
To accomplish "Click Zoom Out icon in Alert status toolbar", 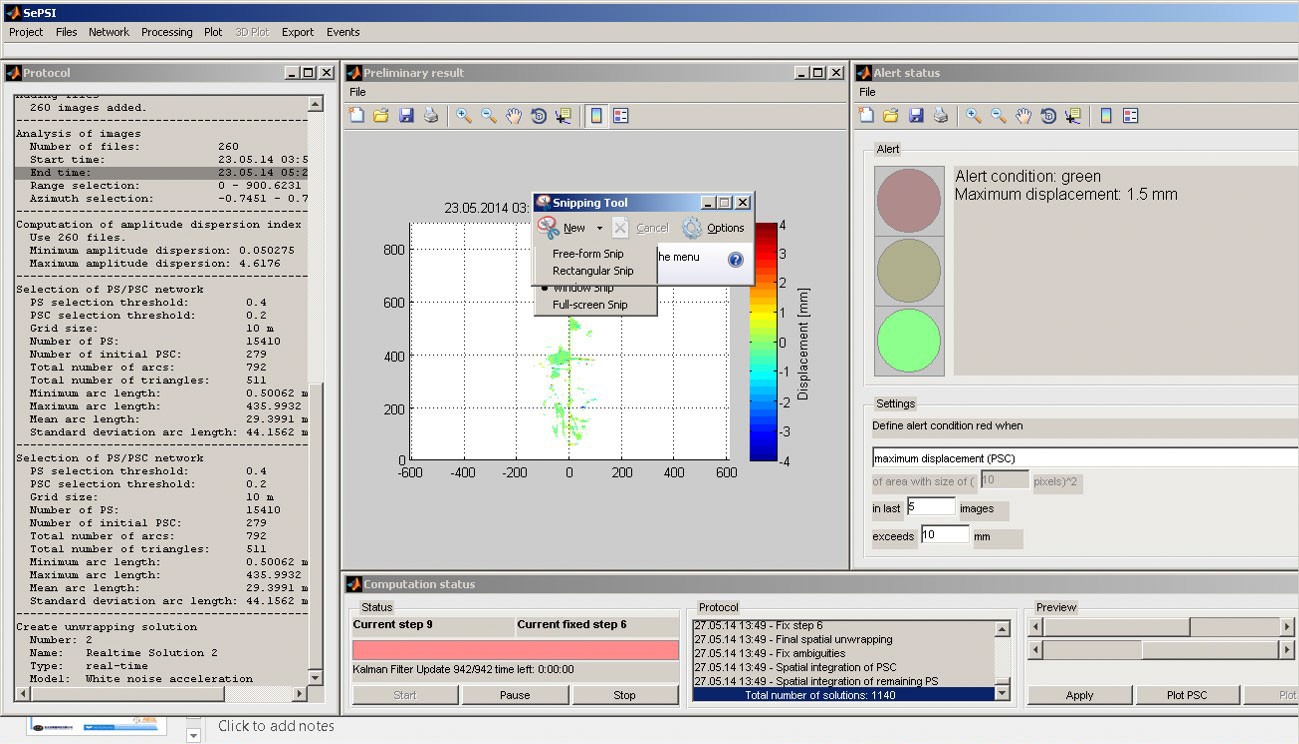I will pos(998,116).
